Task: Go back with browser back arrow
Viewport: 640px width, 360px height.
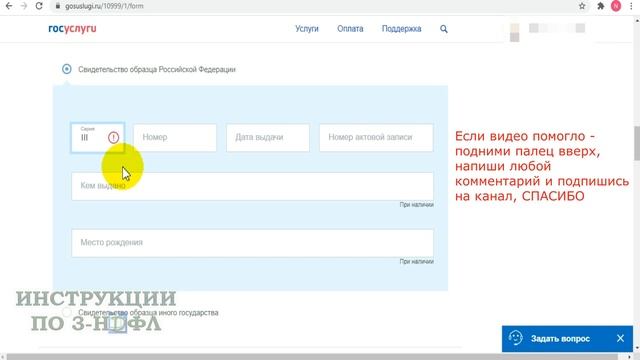Action: (9, 6)
